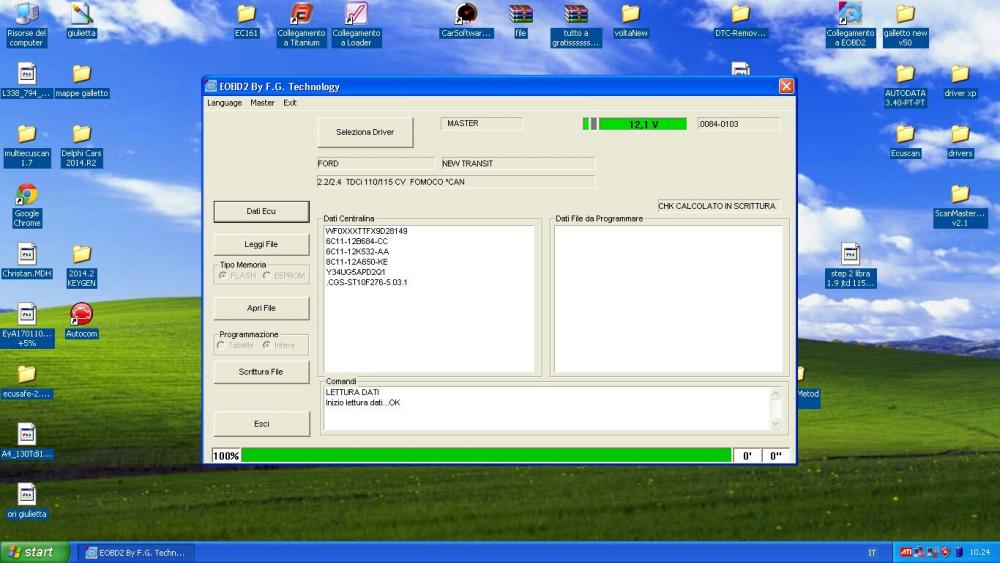1000x563 pixels.
Task: Open the ecusafe-2 folder
Action: [x=26, y=381]
